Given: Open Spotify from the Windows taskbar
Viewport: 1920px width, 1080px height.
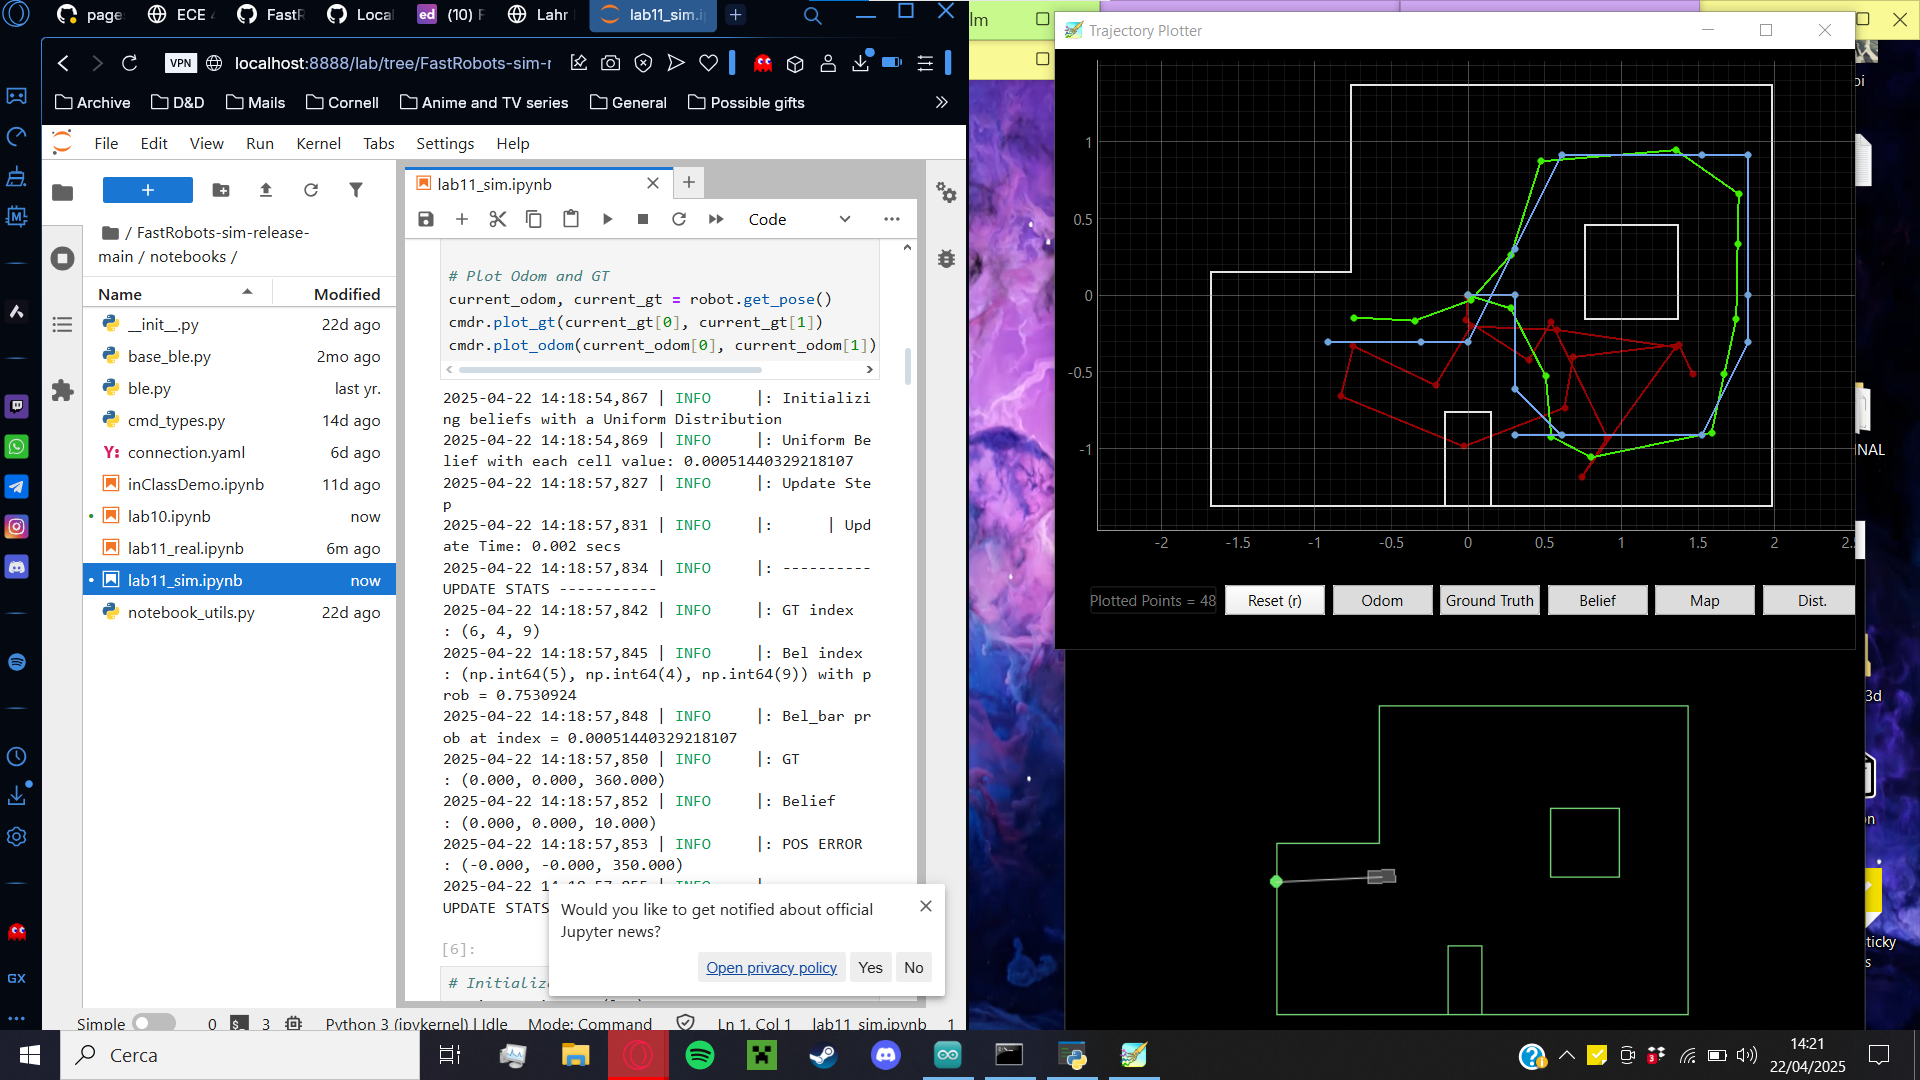Looking at the screenshot, I should coord(700,1055).
